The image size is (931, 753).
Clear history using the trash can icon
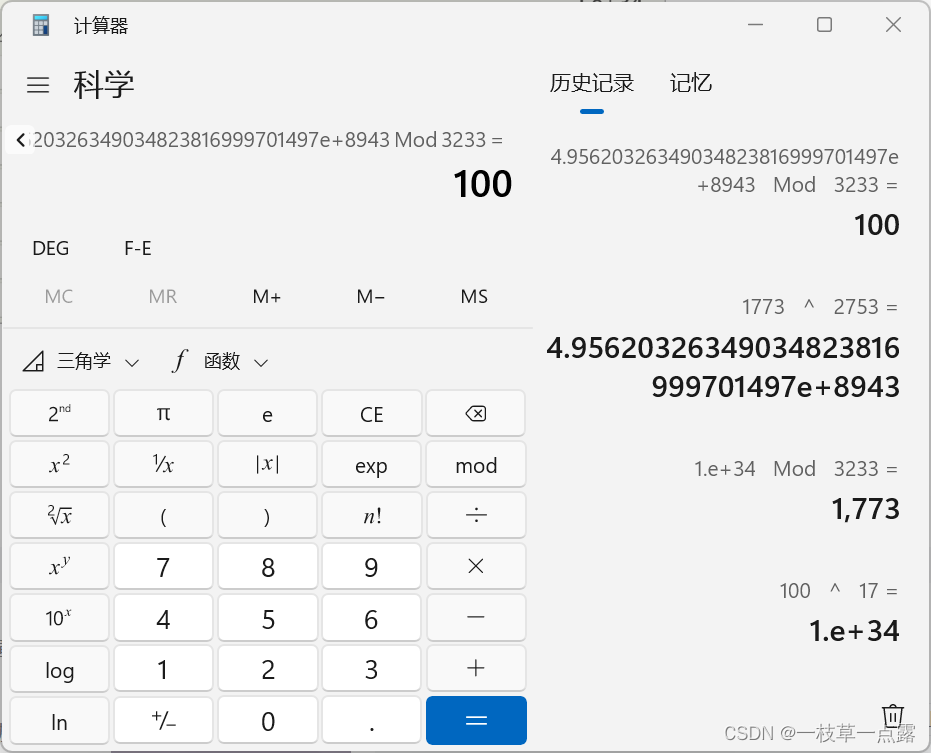point(893,716)
